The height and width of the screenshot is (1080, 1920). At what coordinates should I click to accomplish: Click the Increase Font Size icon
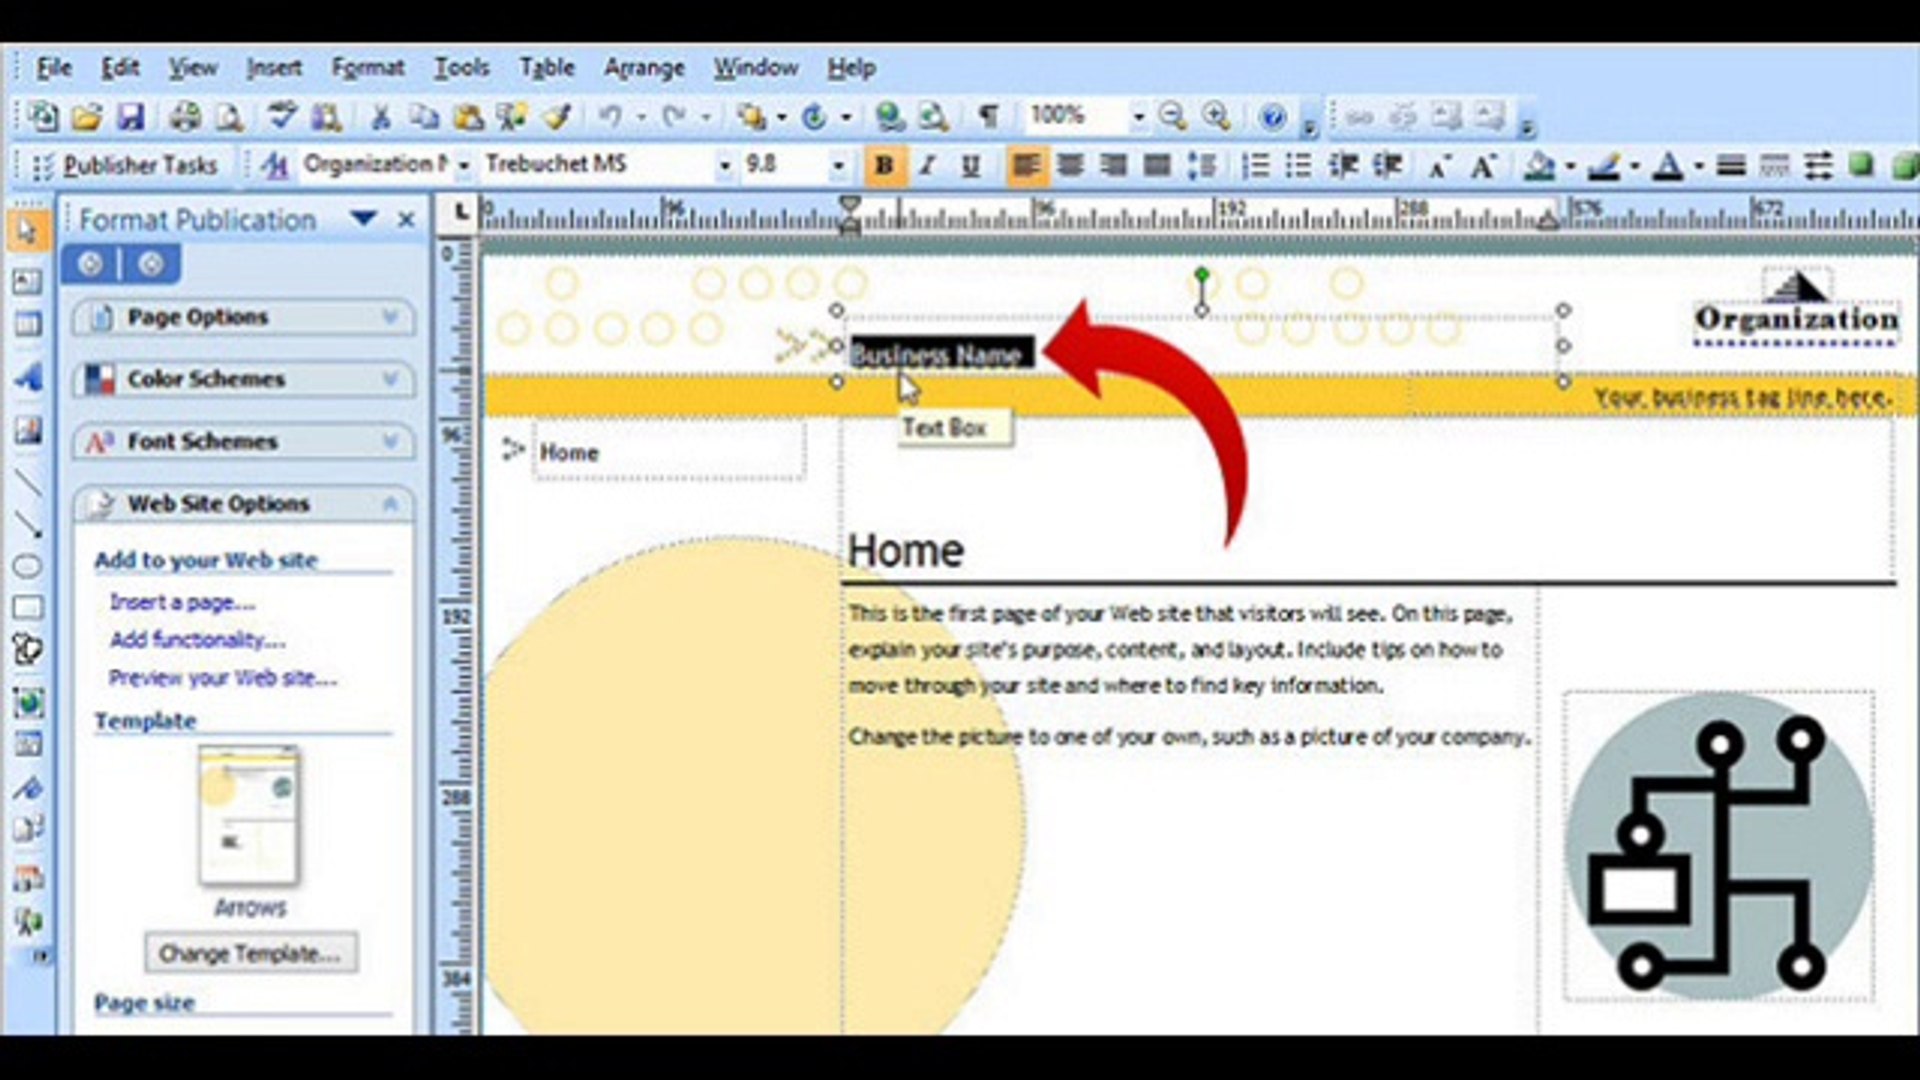[x=1483, y=166]
